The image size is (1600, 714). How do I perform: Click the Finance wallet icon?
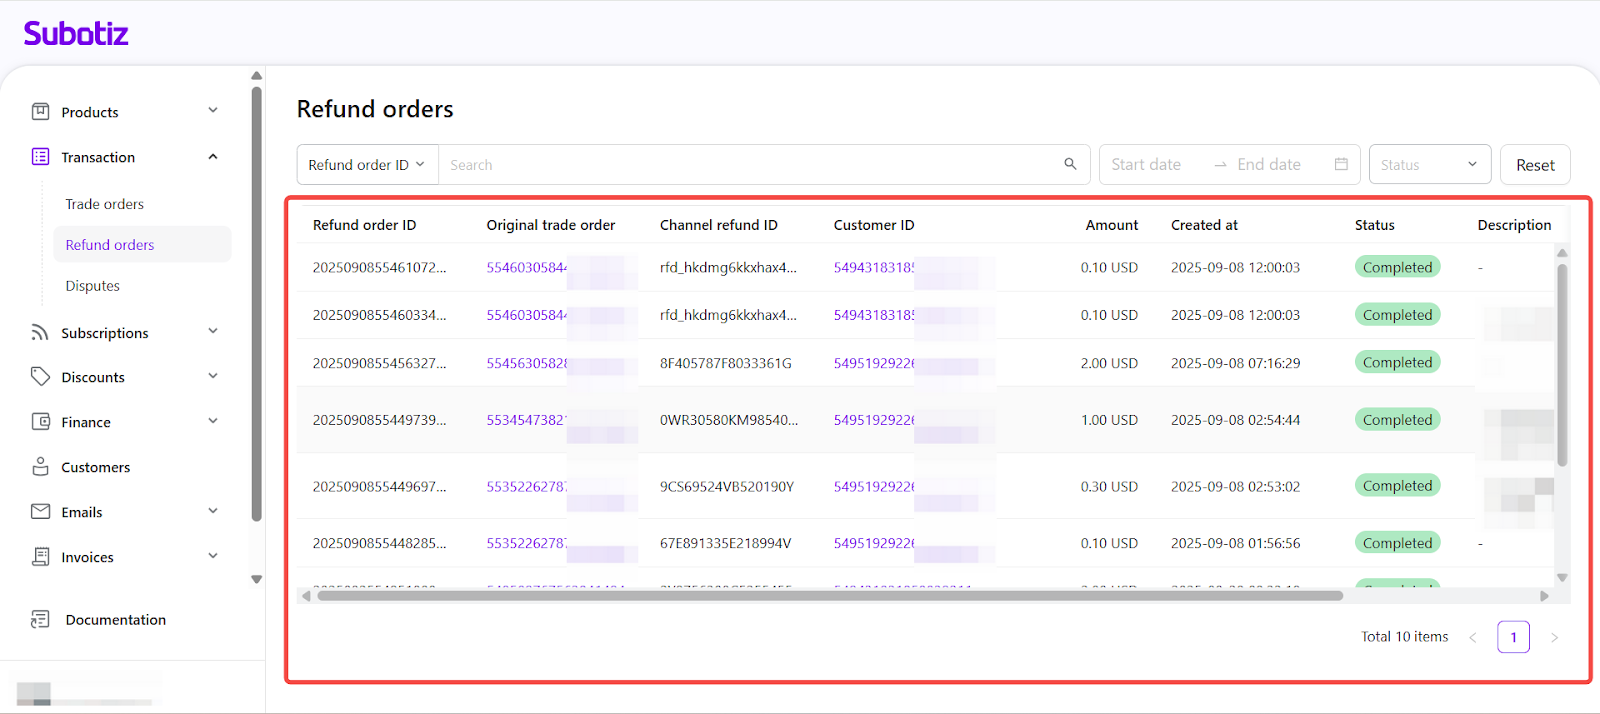(40, 422)
